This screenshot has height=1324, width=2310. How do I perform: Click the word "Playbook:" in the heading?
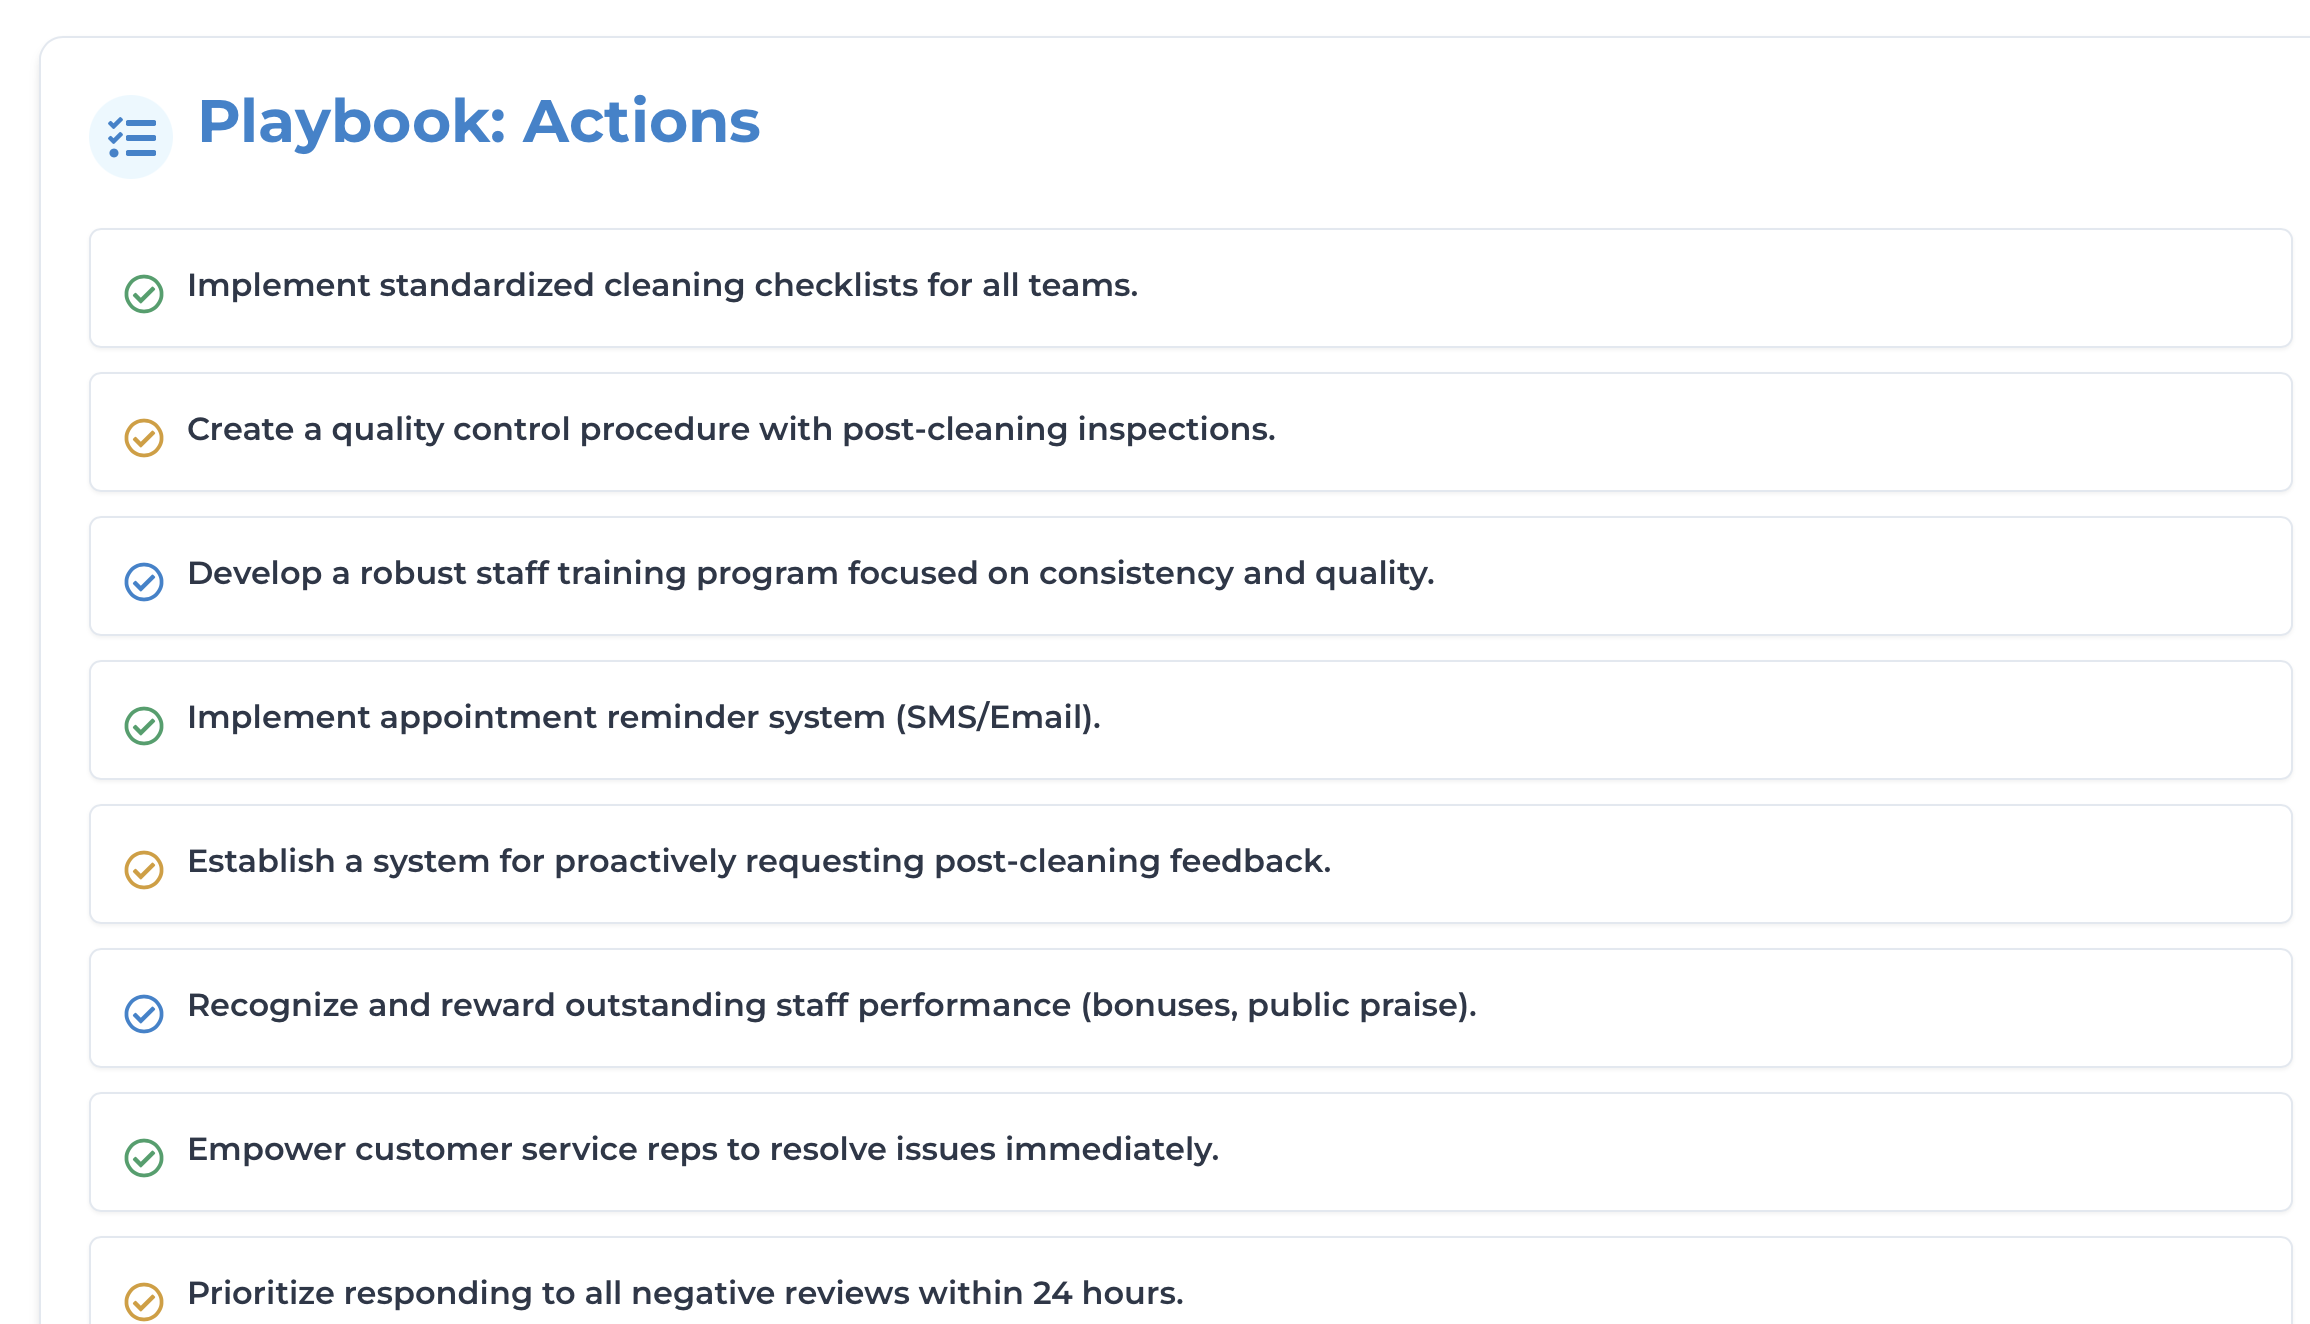[x=352, y=122]
